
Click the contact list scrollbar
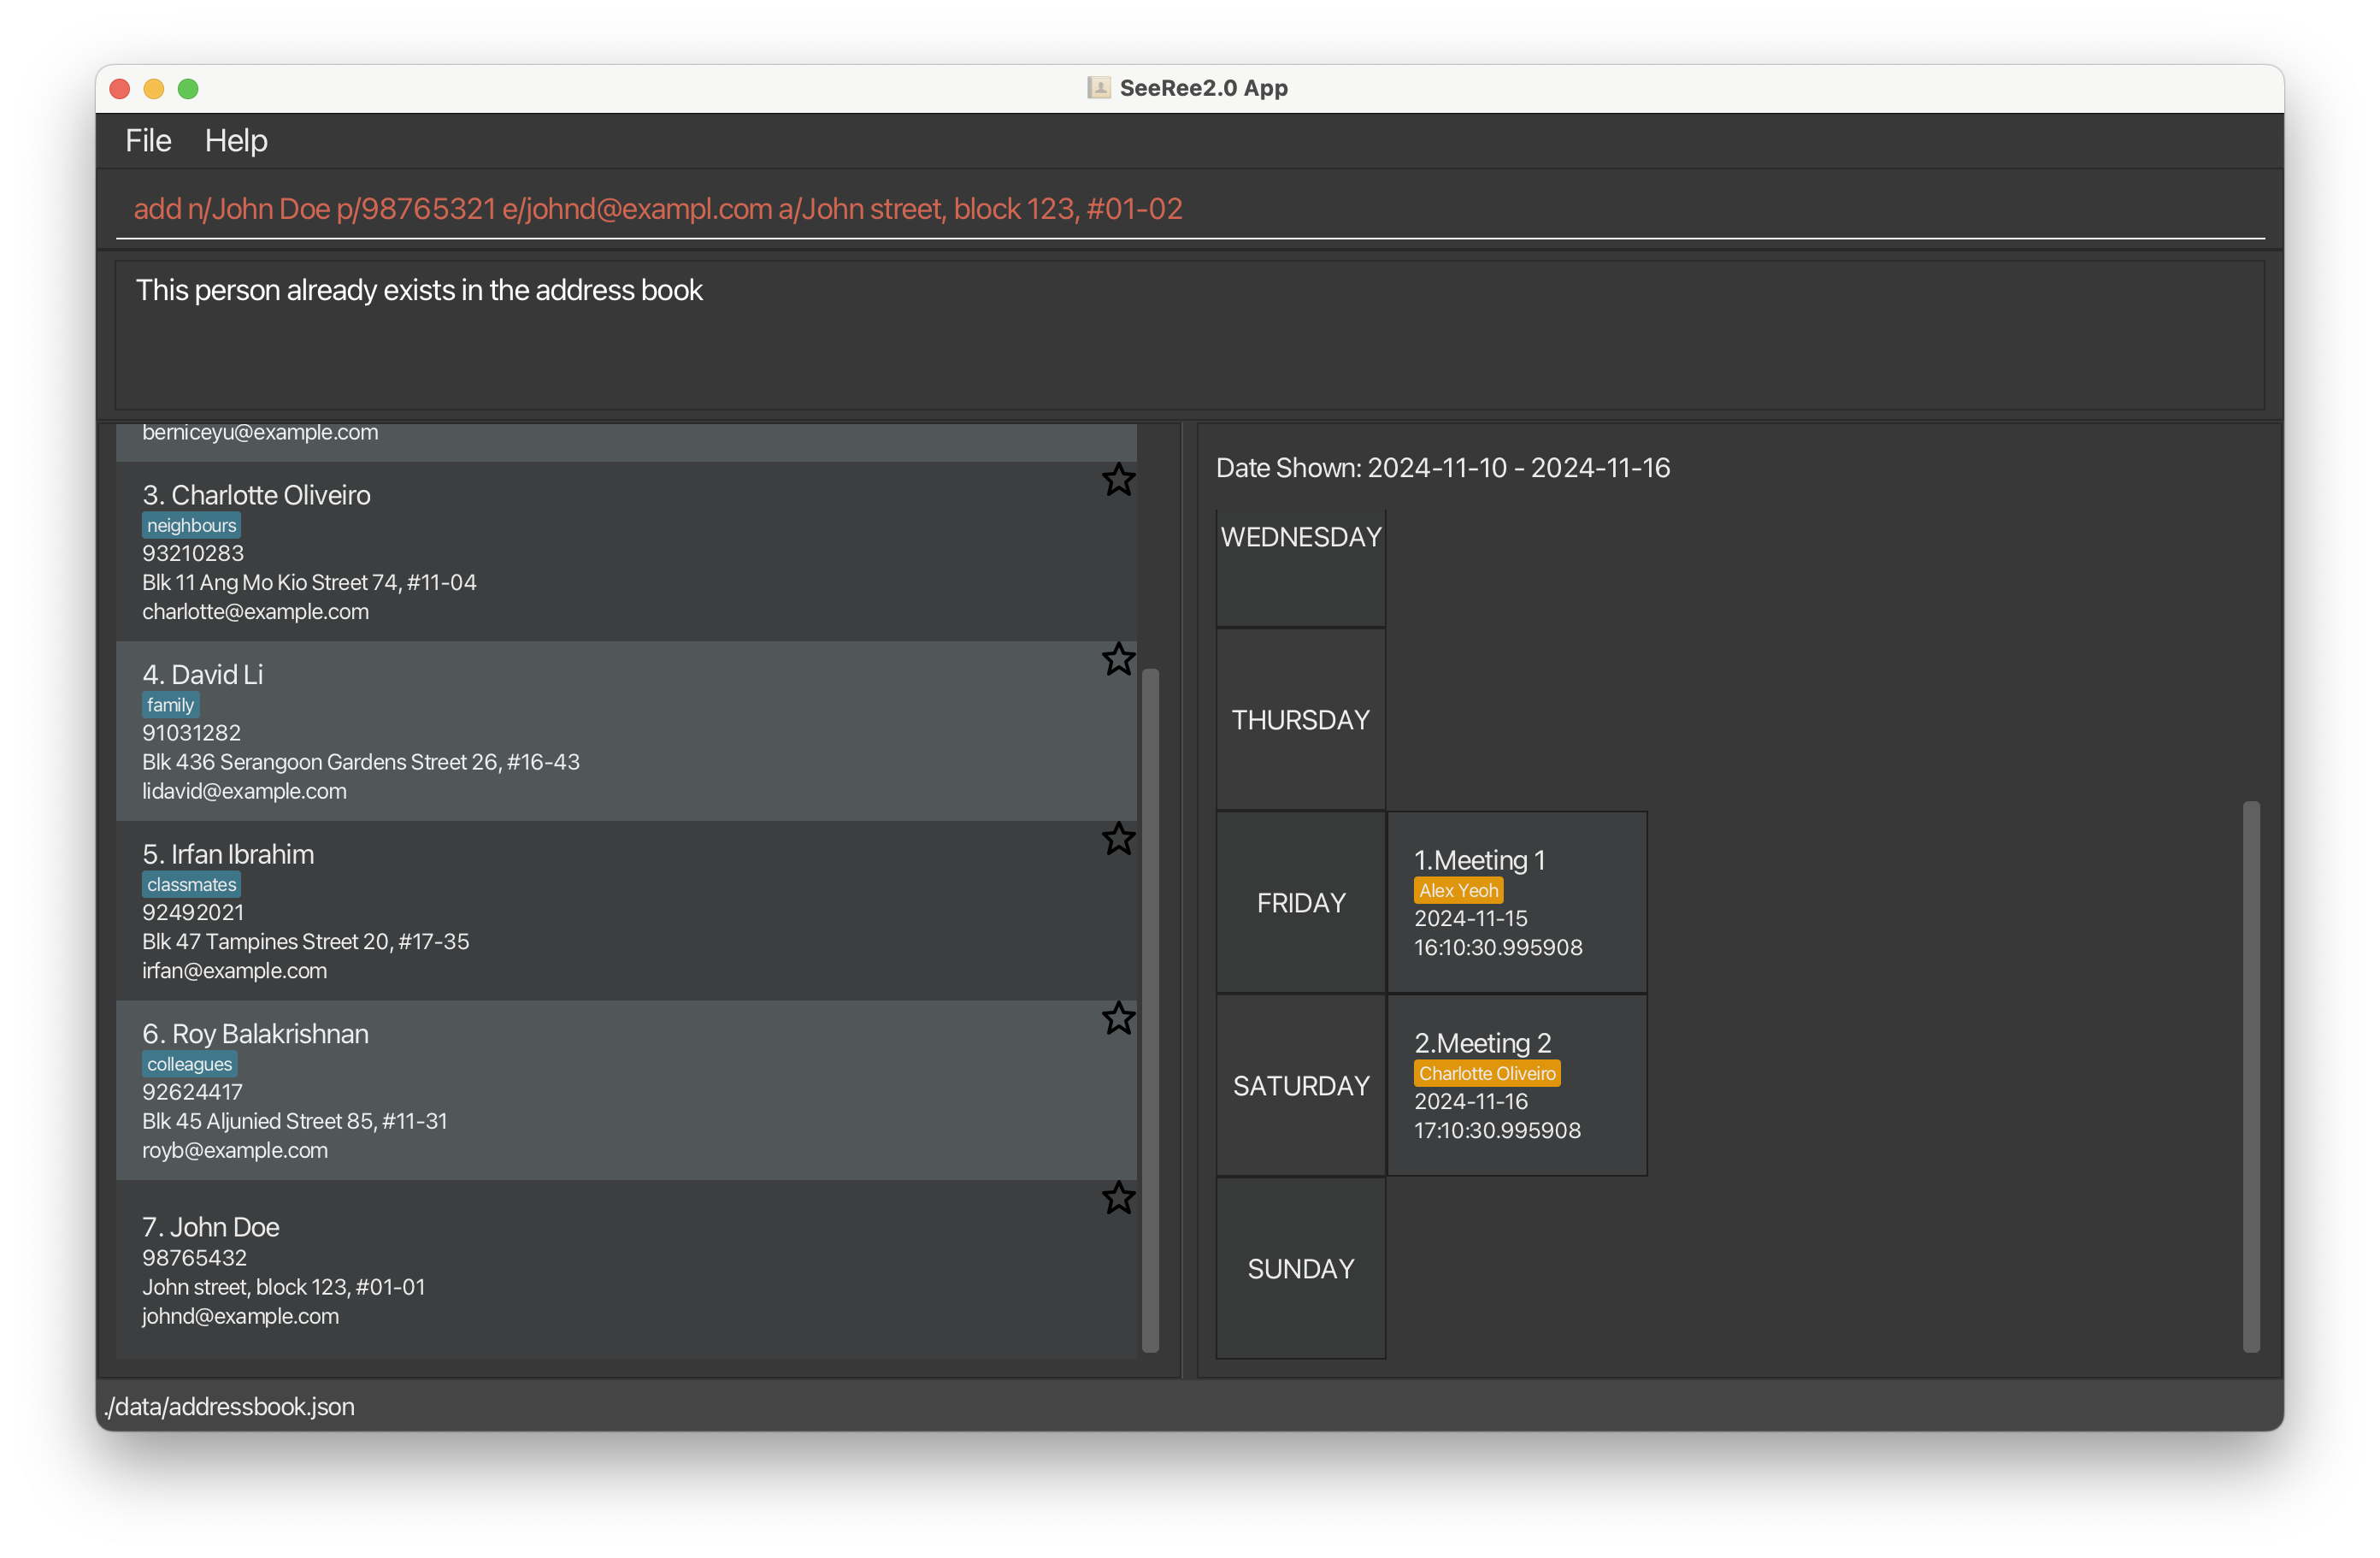pyautogui.click(x=1150, y=1010)
